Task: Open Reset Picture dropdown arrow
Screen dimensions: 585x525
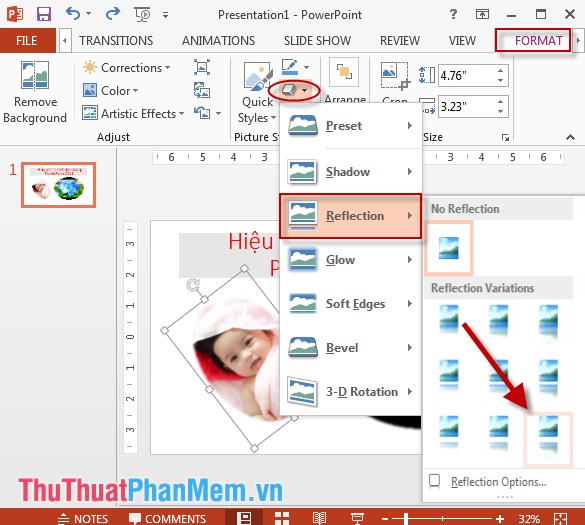Action: click(x=219, y=113)
